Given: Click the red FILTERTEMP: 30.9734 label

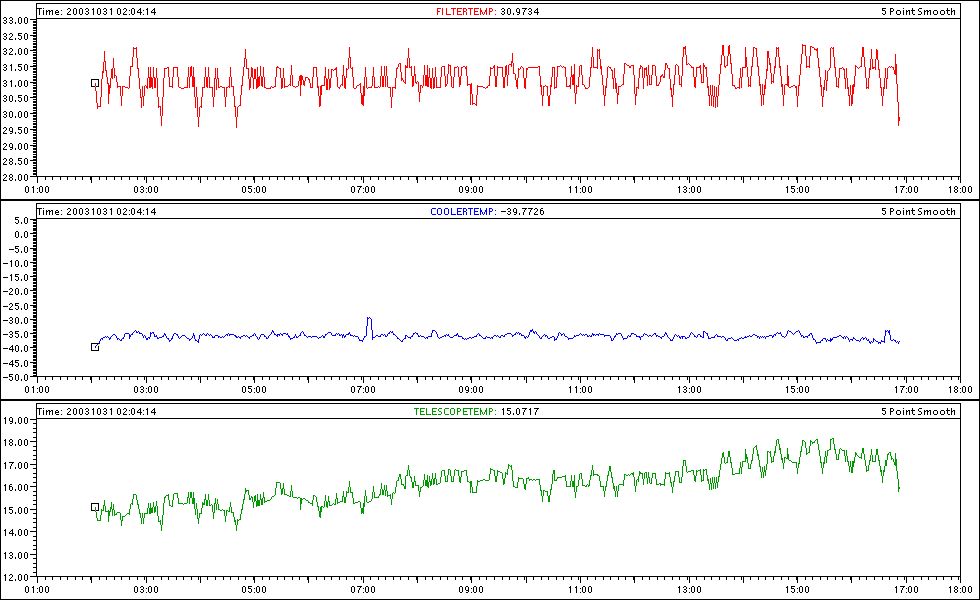Looking at the screenshot, I should pos(488,11).
